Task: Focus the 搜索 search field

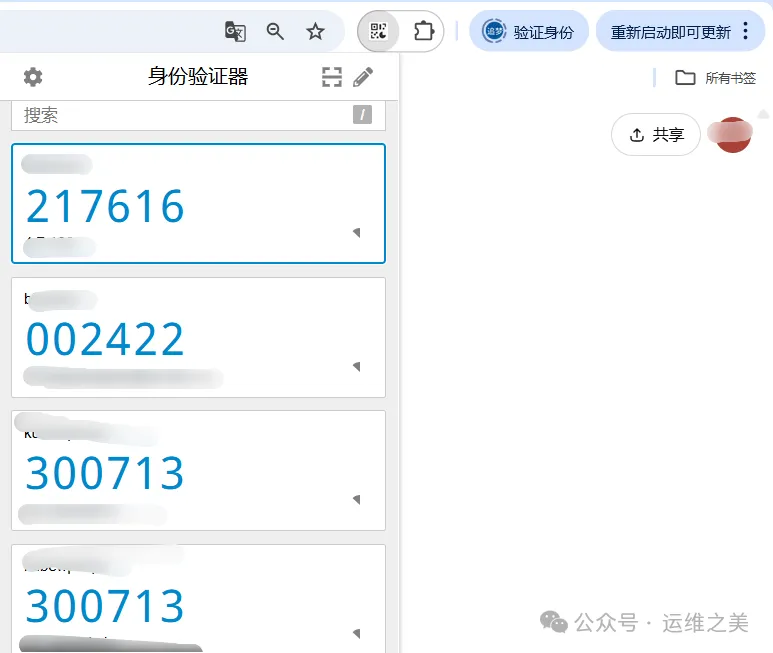Action: pos(180,115)
